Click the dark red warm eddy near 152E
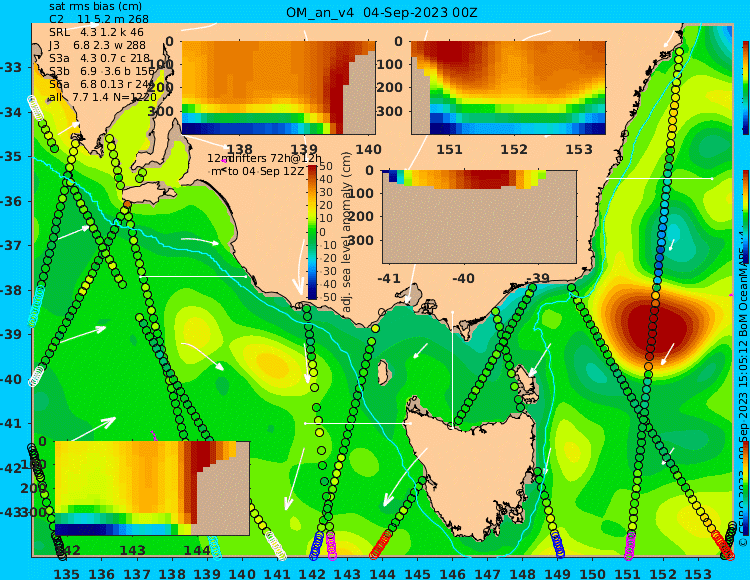 click(x=659, y=325)
